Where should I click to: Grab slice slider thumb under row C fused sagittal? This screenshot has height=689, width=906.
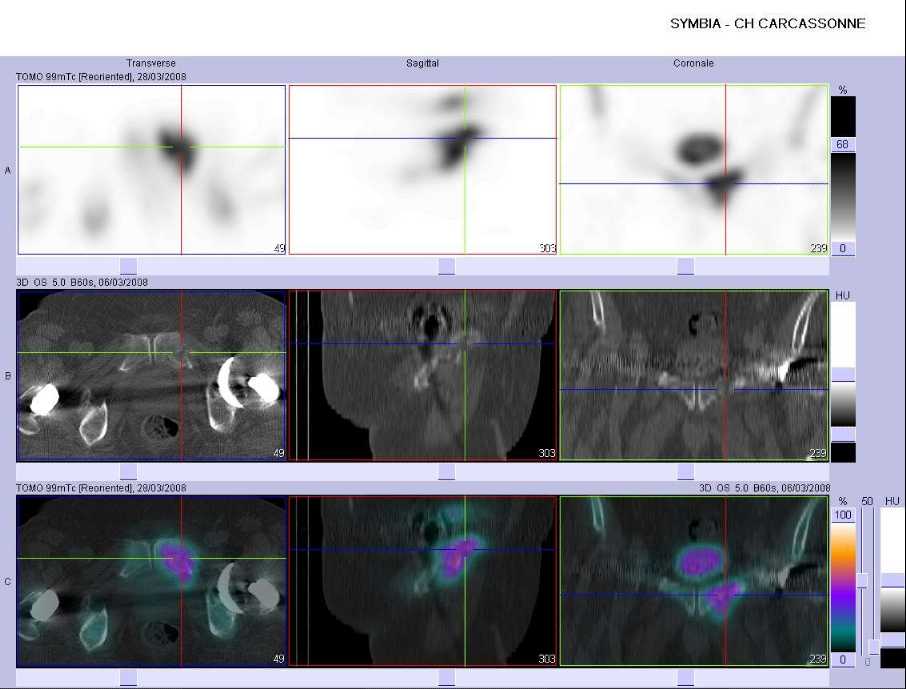coord(447,677)
